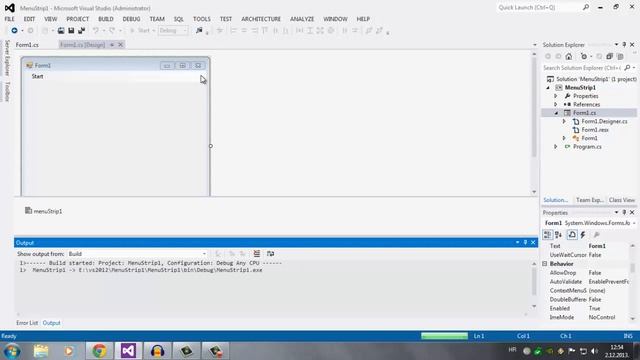Expand the Form1.Designer.cs node
This screenshot has width=640, height=360.
tap(564, 121)
